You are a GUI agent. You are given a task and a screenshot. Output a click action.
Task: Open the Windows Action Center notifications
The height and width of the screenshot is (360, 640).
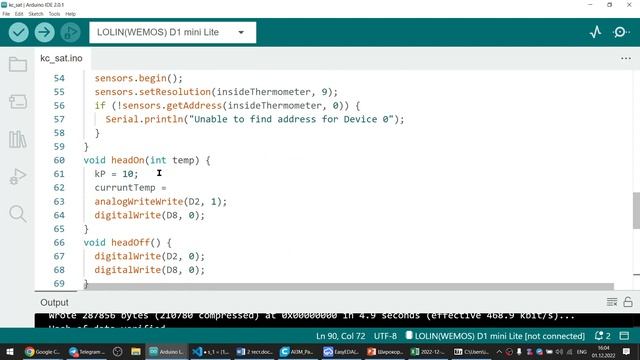pos(627,351)
